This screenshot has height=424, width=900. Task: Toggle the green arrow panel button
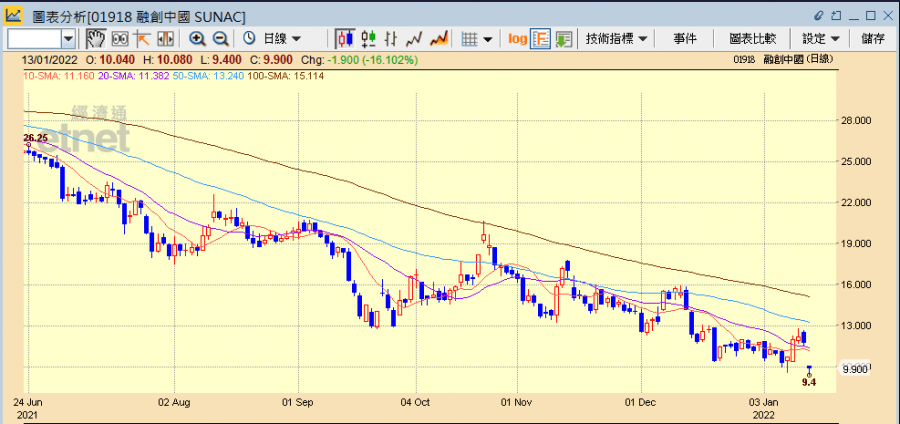coord(563,38)
